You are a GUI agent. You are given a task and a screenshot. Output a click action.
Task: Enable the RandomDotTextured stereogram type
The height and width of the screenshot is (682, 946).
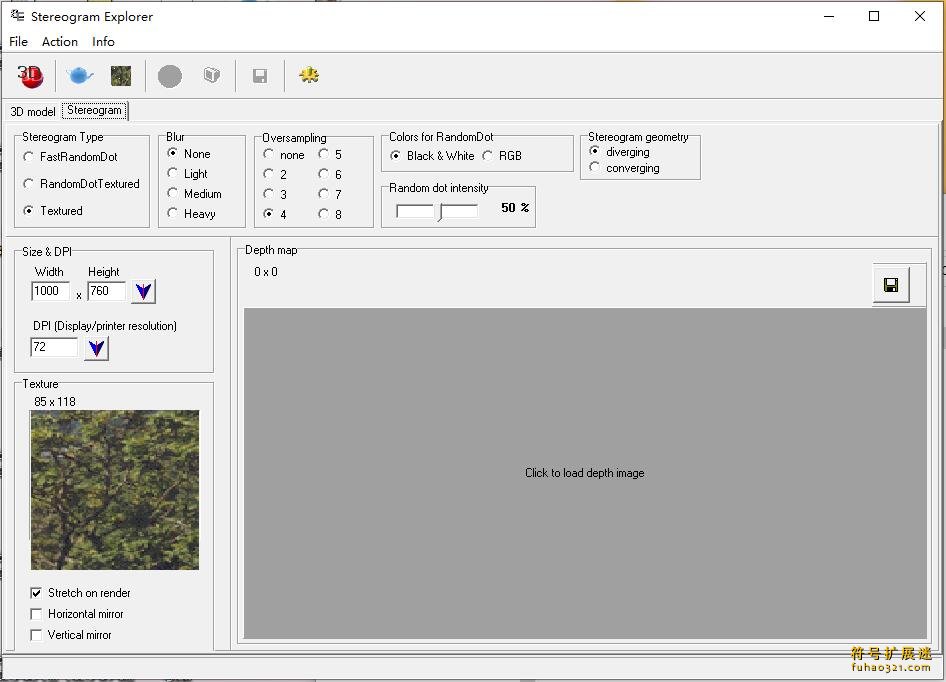point(29,184)
